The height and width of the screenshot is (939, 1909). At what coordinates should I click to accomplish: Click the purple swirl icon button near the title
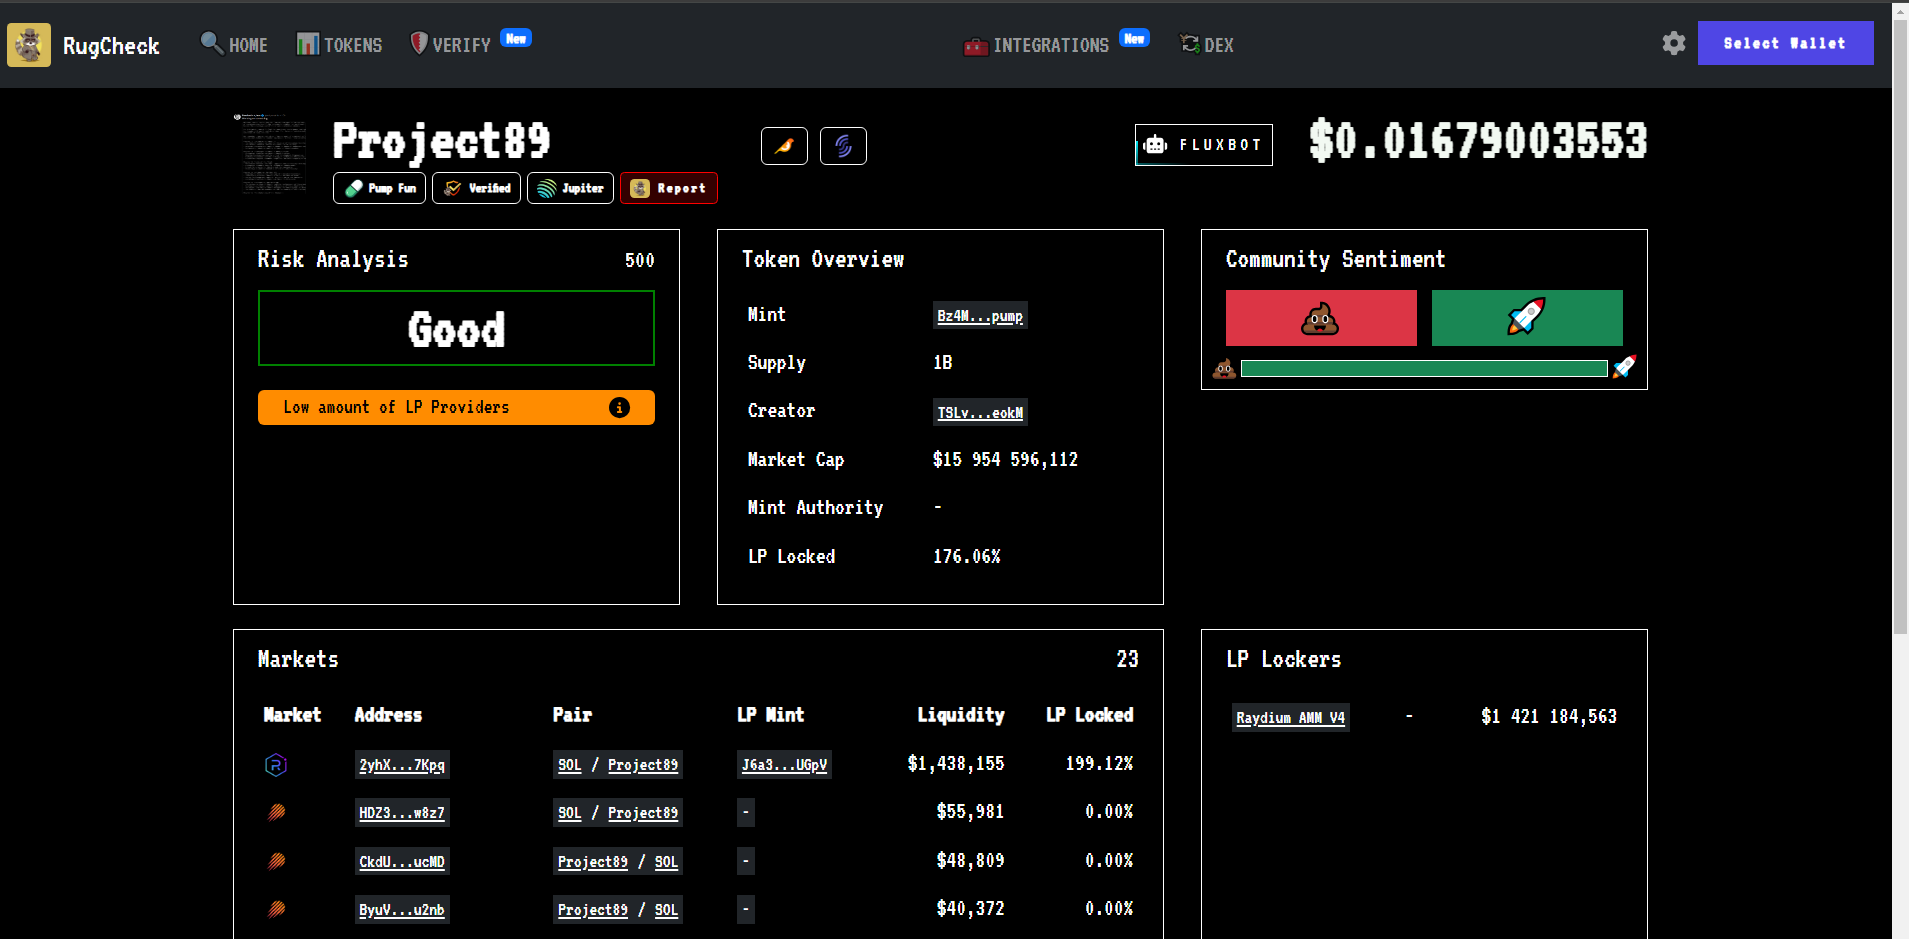pyautogui.click(x=843, y=146)
